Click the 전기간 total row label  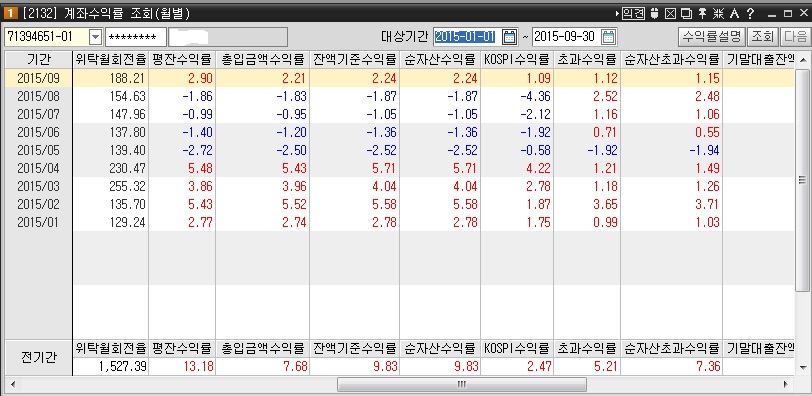(38, 357)
